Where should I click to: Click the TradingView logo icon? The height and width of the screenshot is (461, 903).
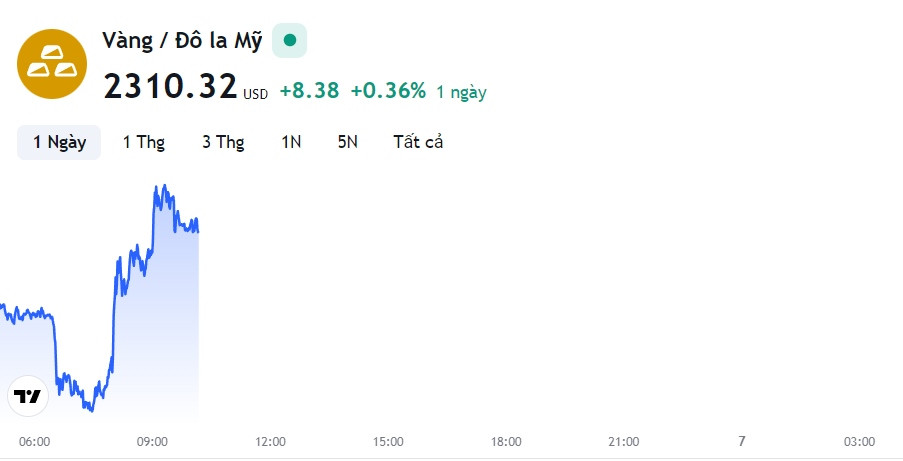(x=28, y=396)
